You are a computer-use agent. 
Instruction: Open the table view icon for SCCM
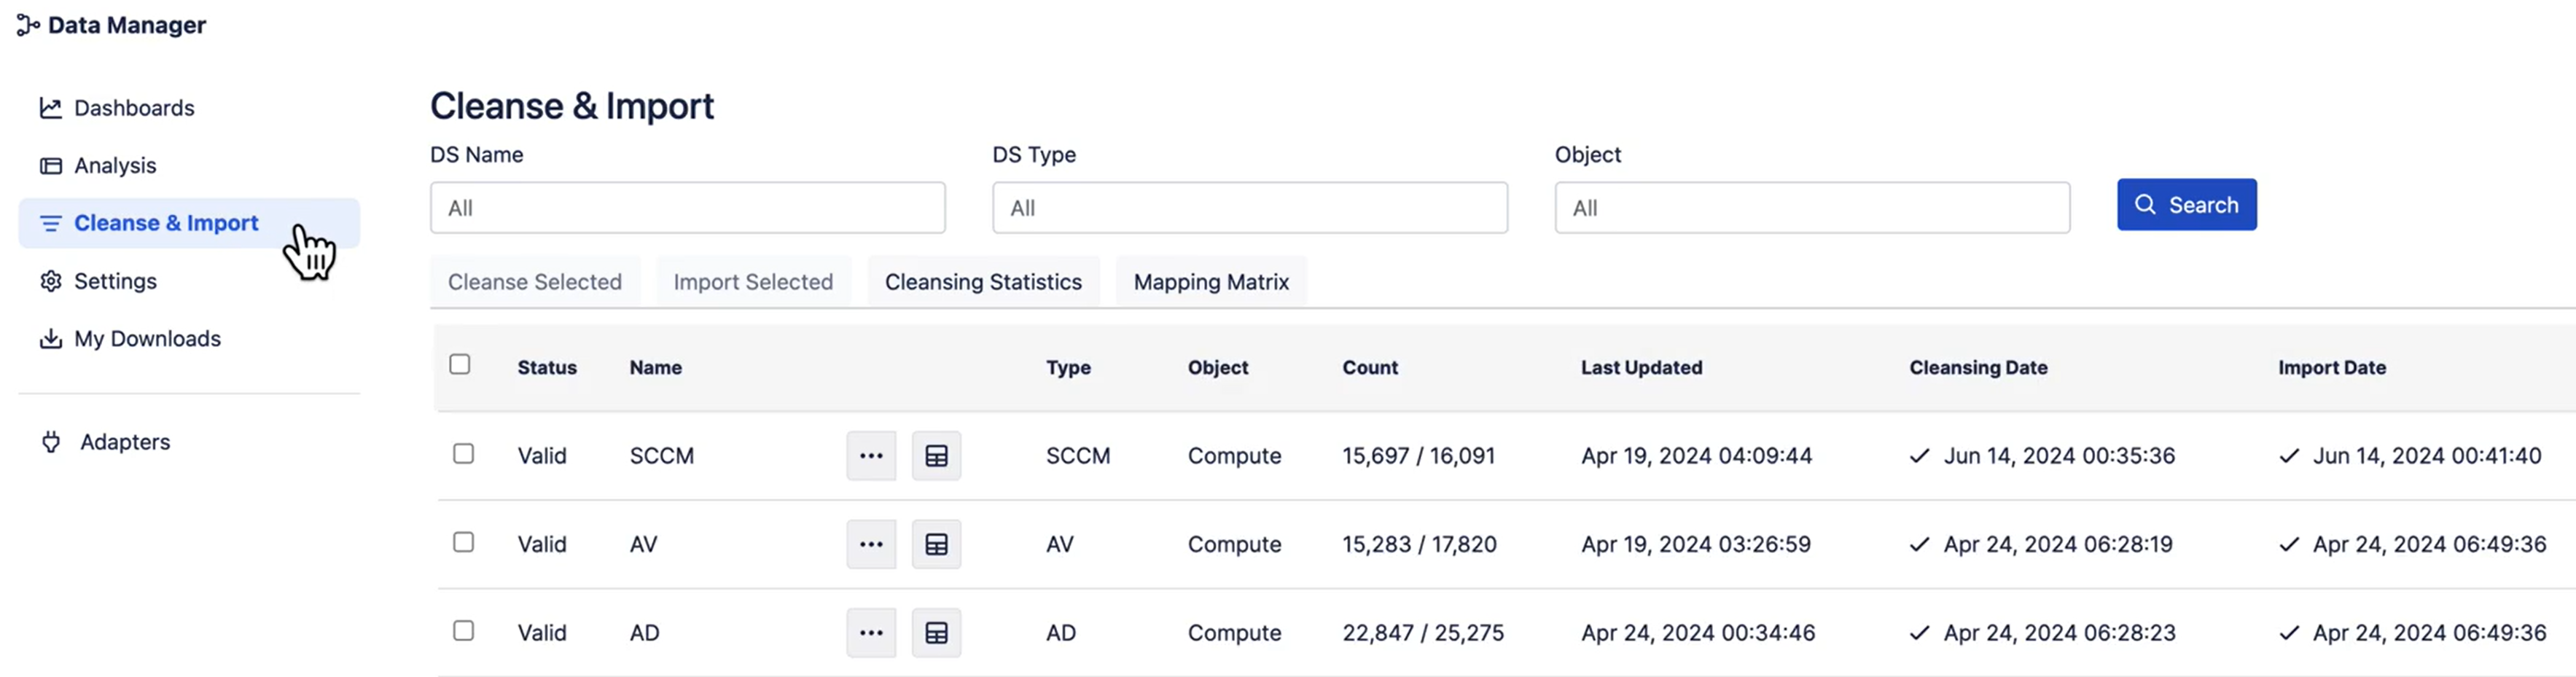tap(935, 456)
